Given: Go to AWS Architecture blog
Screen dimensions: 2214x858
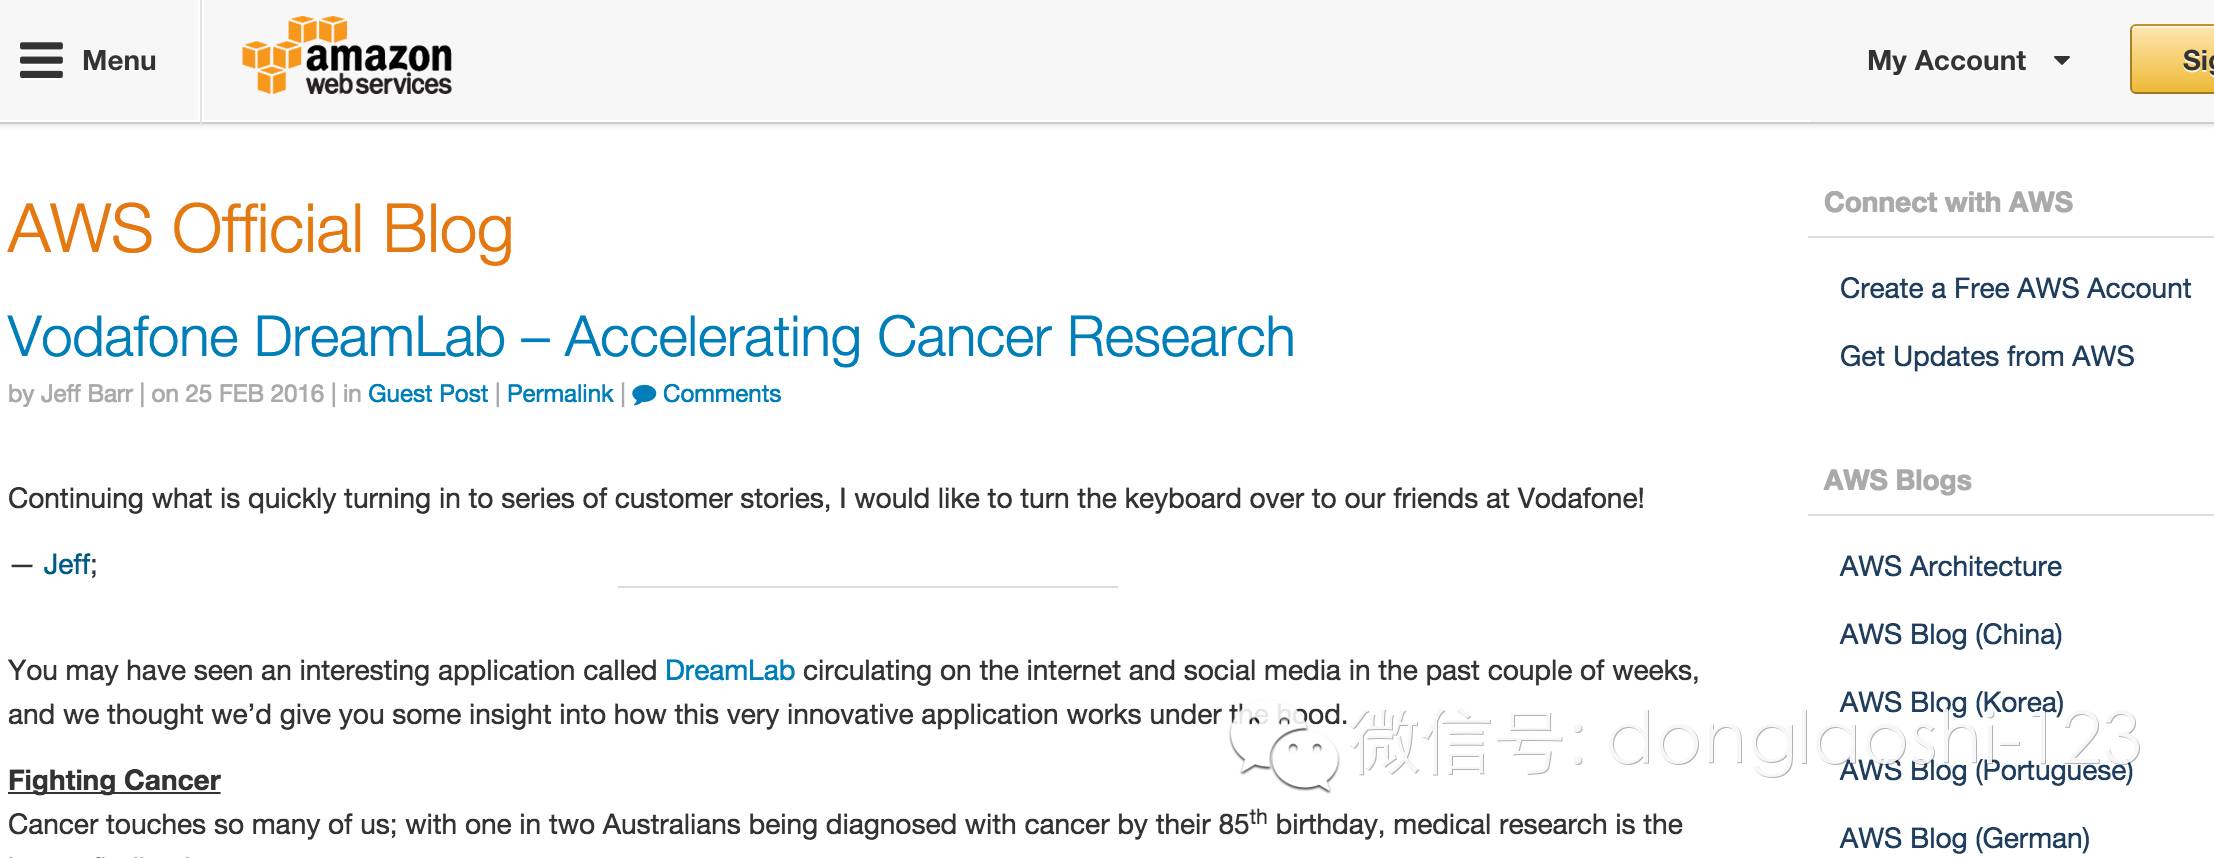Looking at the screenshot, I should tap(1950, 567).
